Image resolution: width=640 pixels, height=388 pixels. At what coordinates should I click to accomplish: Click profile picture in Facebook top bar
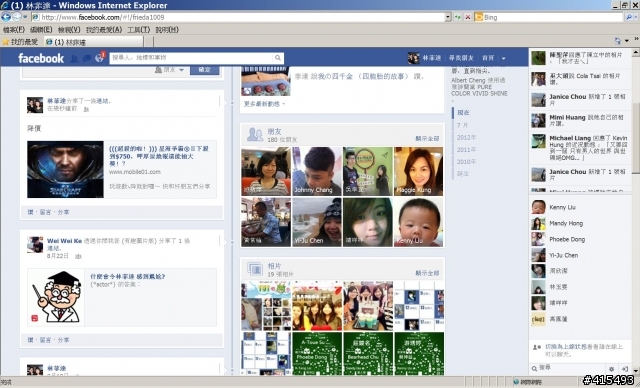click(413, 58)
